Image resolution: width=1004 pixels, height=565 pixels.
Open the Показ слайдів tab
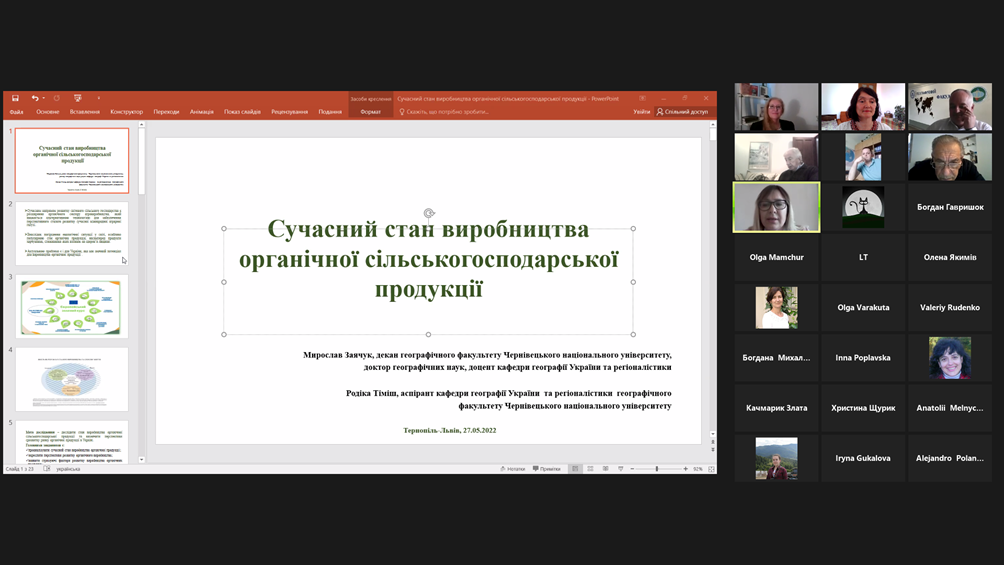(x=242, y=111)
